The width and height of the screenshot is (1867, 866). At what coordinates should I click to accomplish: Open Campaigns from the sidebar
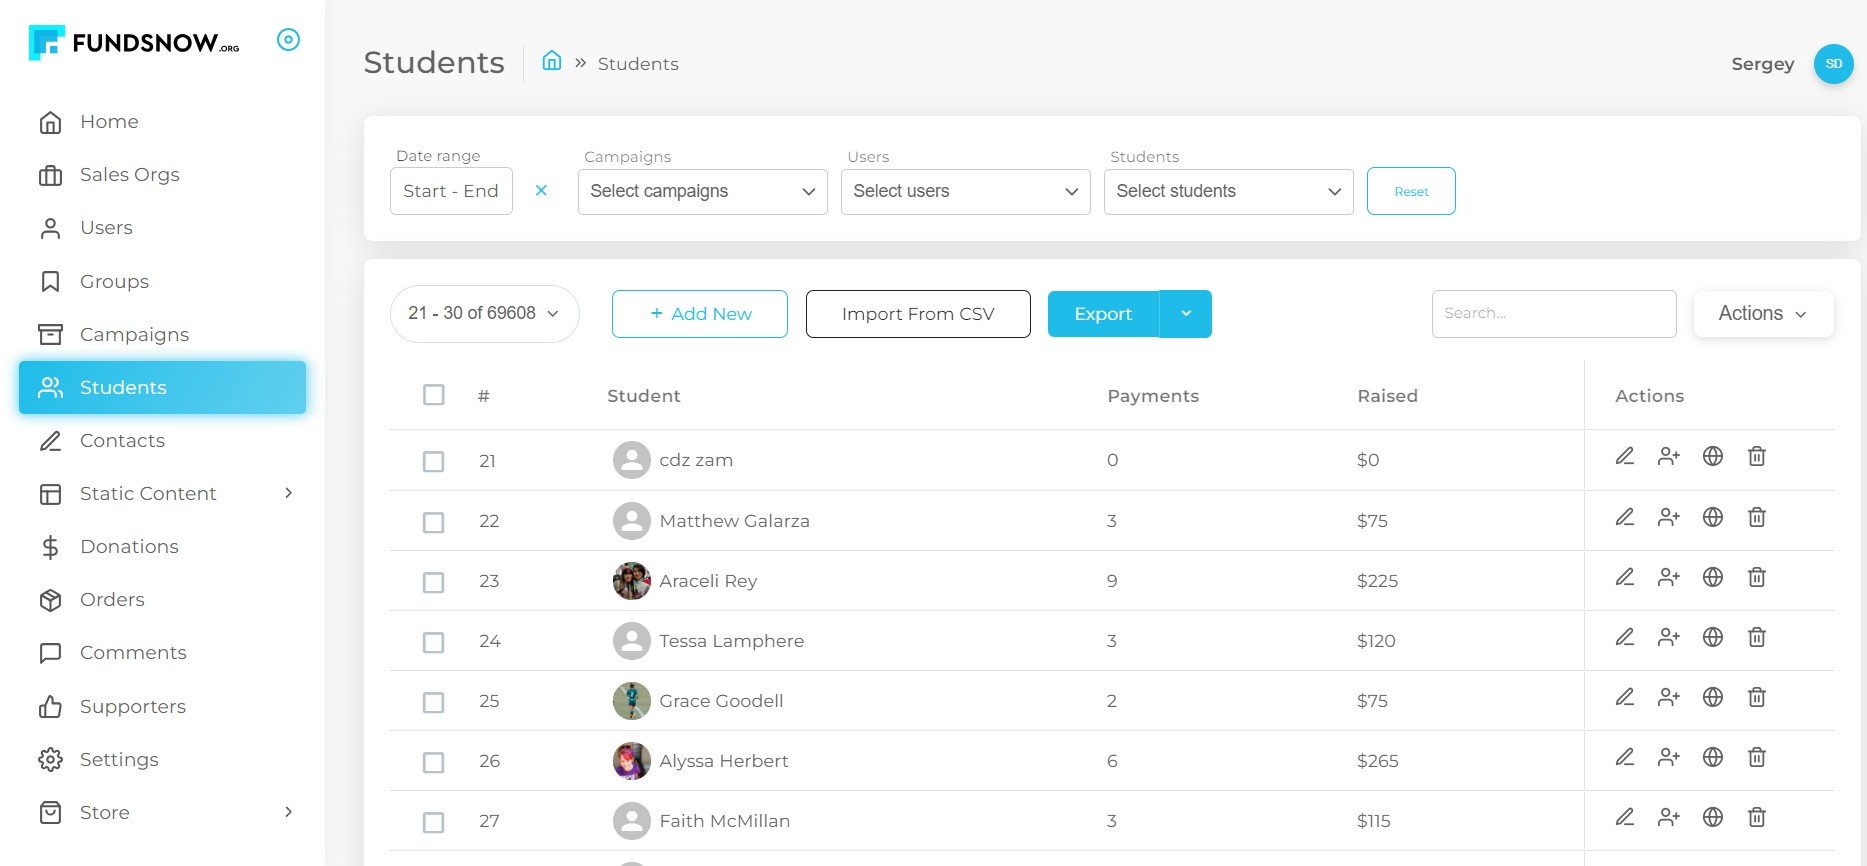pyautogui.click(x=134, y=335)
